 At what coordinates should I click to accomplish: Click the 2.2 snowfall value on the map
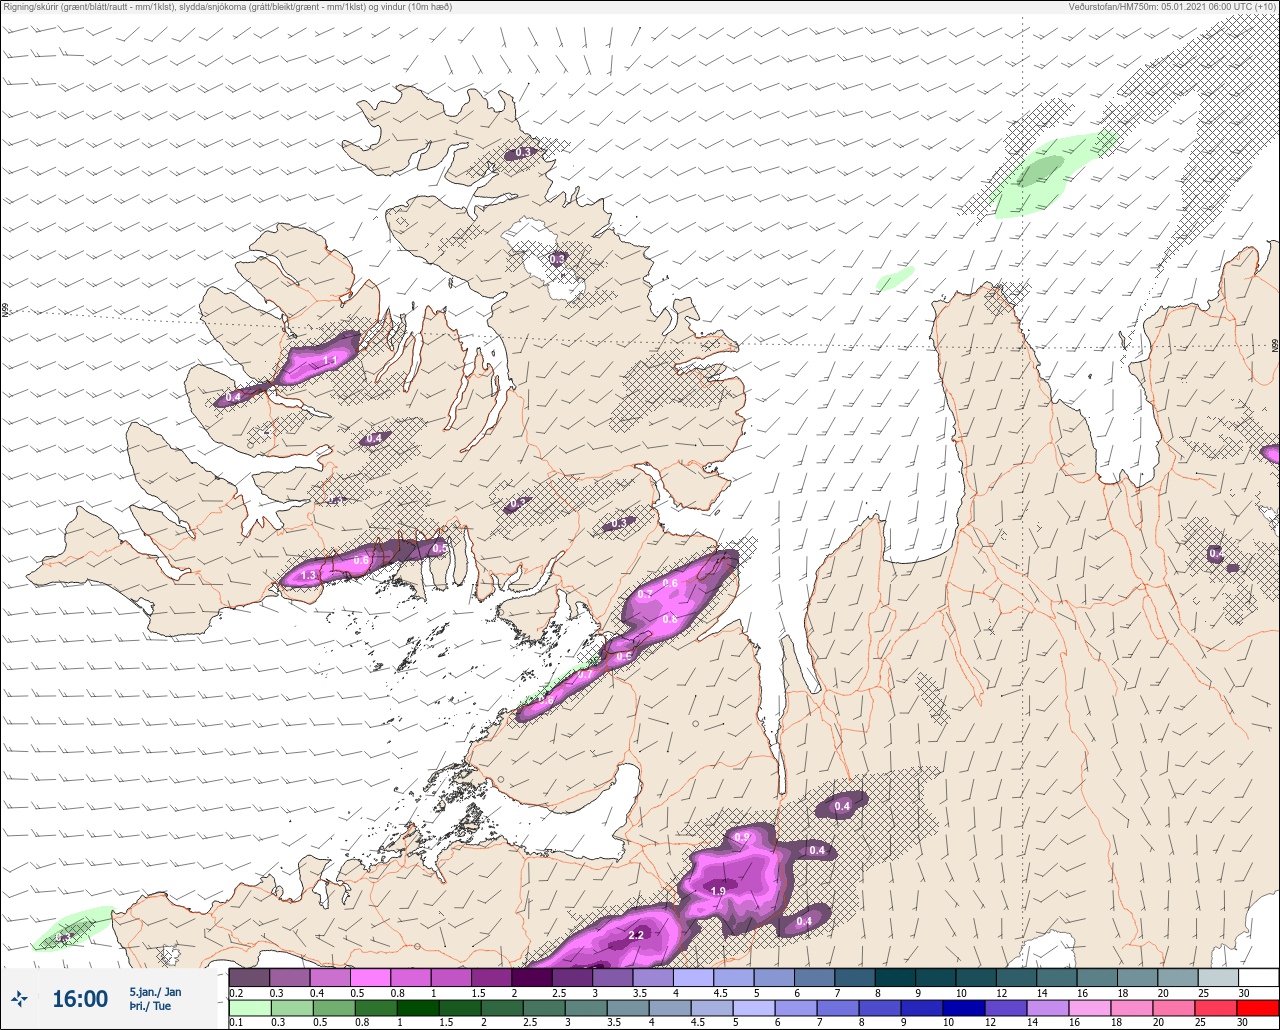636,936
